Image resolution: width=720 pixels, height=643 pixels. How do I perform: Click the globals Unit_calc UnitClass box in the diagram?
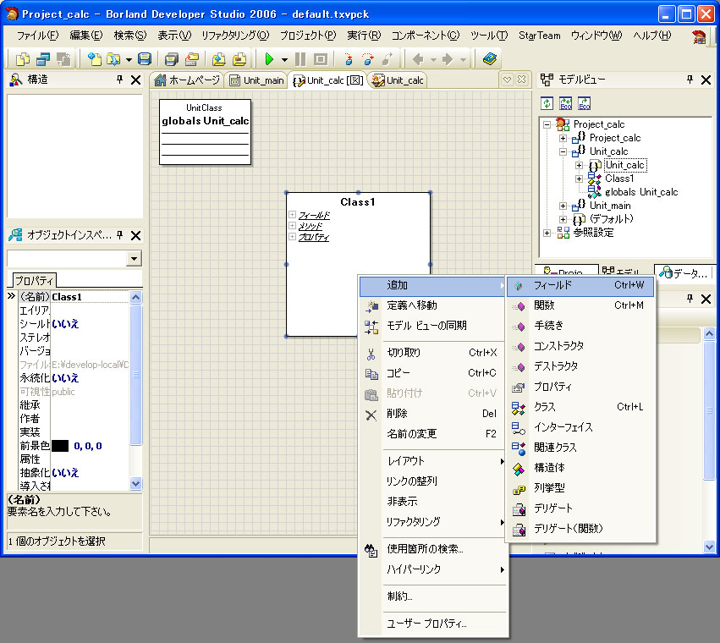[x=205, y=132]
